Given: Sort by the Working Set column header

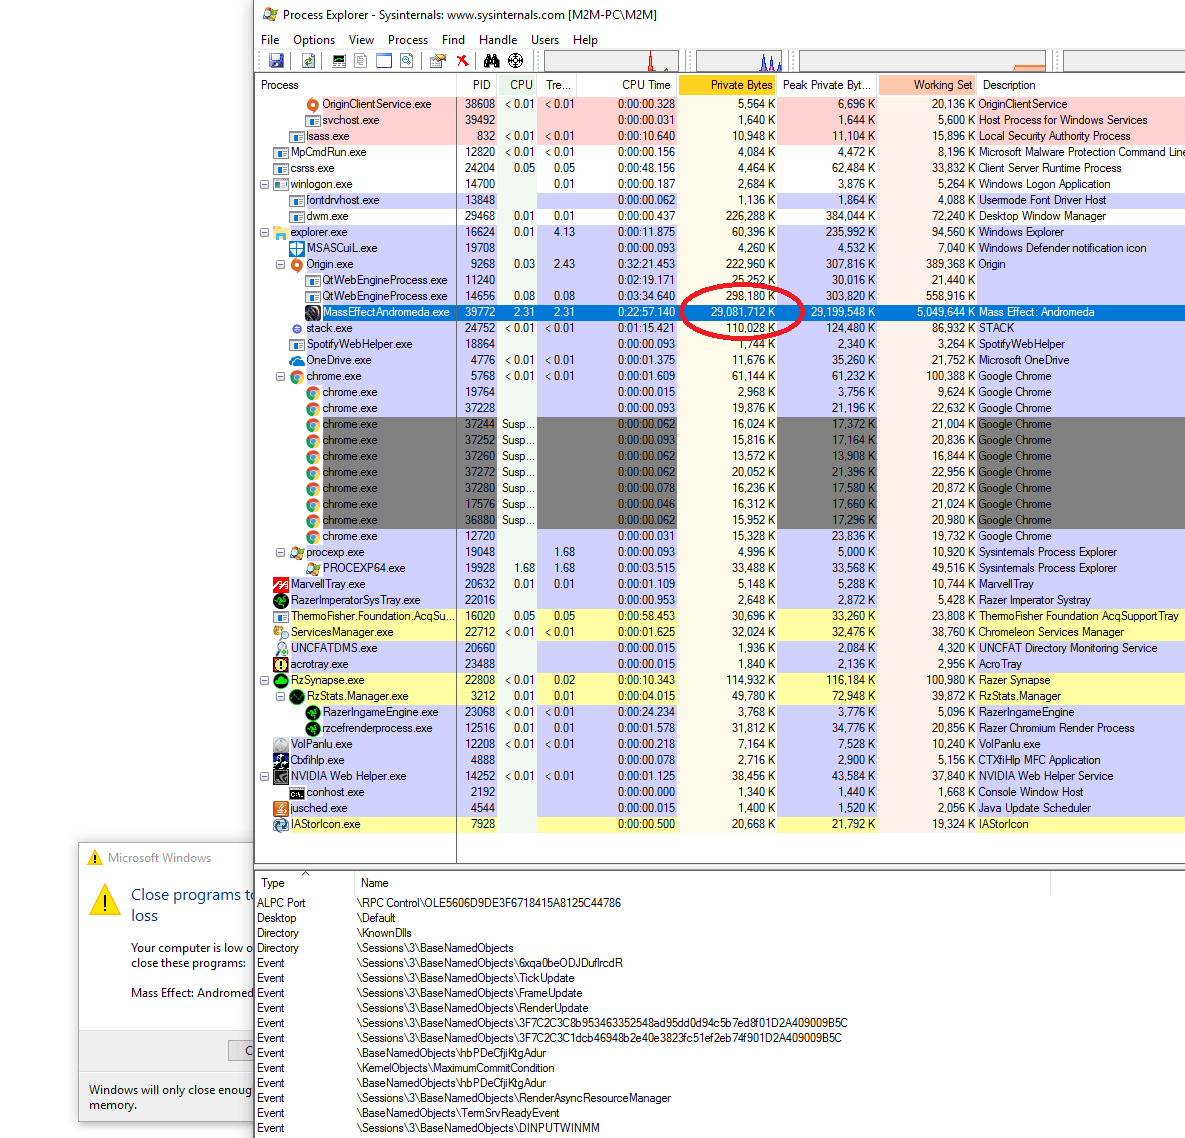Looking at the screenshot, I should click(x=927, y=85).
